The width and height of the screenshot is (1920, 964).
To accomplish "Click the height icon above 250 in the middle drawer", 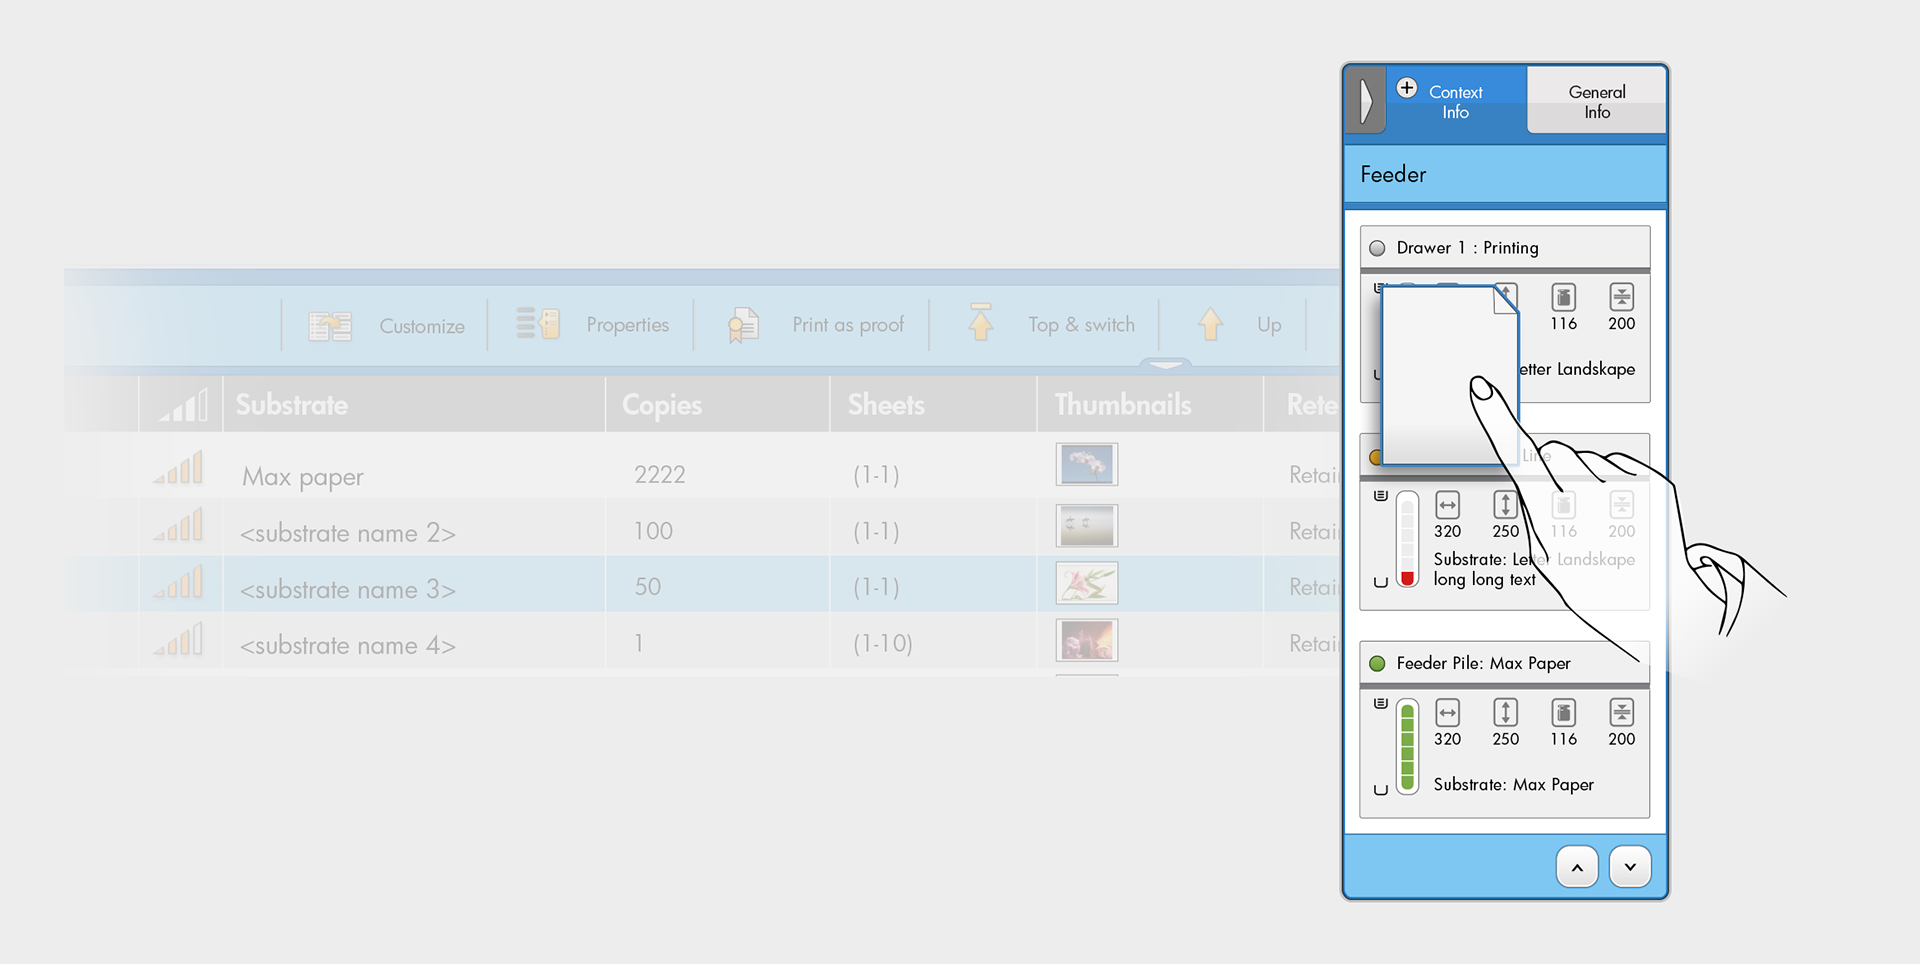I will (x=1506, y=505).
